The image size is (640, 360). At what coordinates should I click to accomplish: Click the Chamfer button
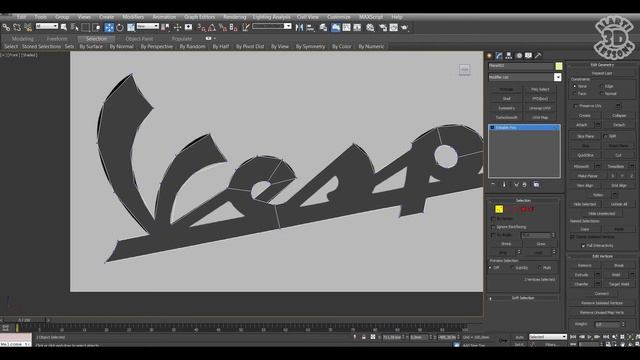click(582, 284)
